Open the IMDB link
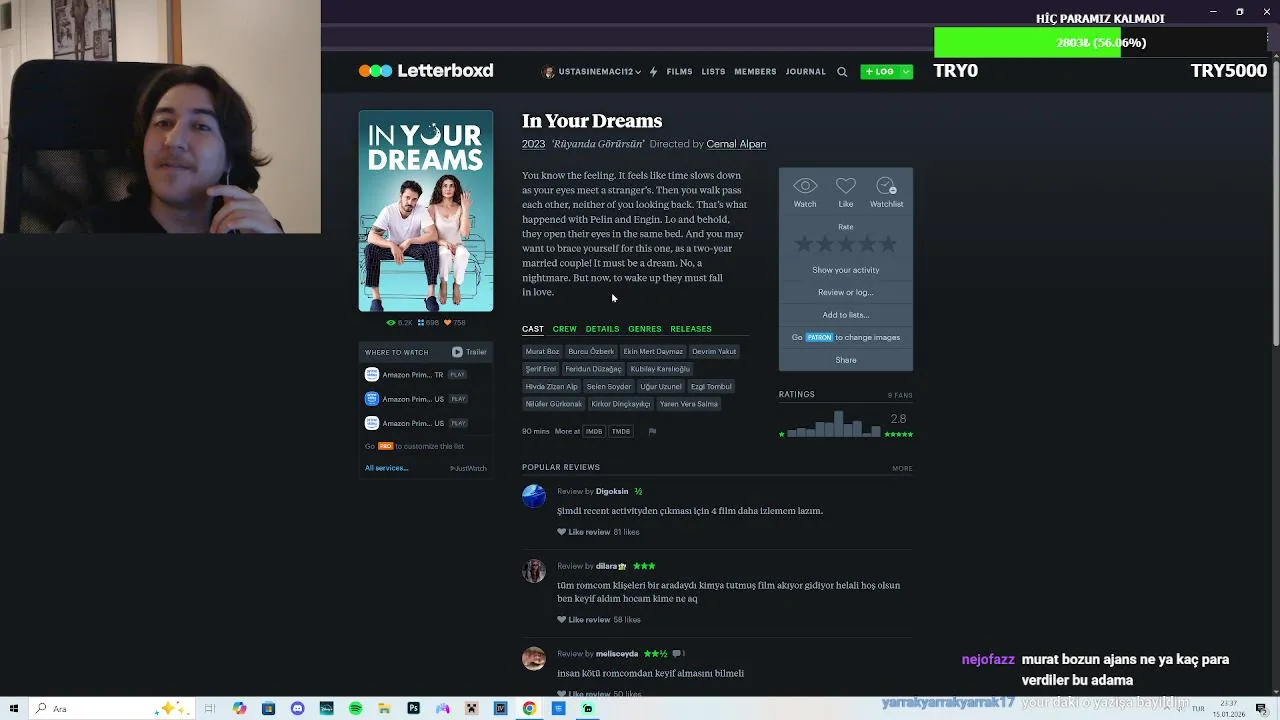The width and height of the screenshot is (1280, 720). 594,431
